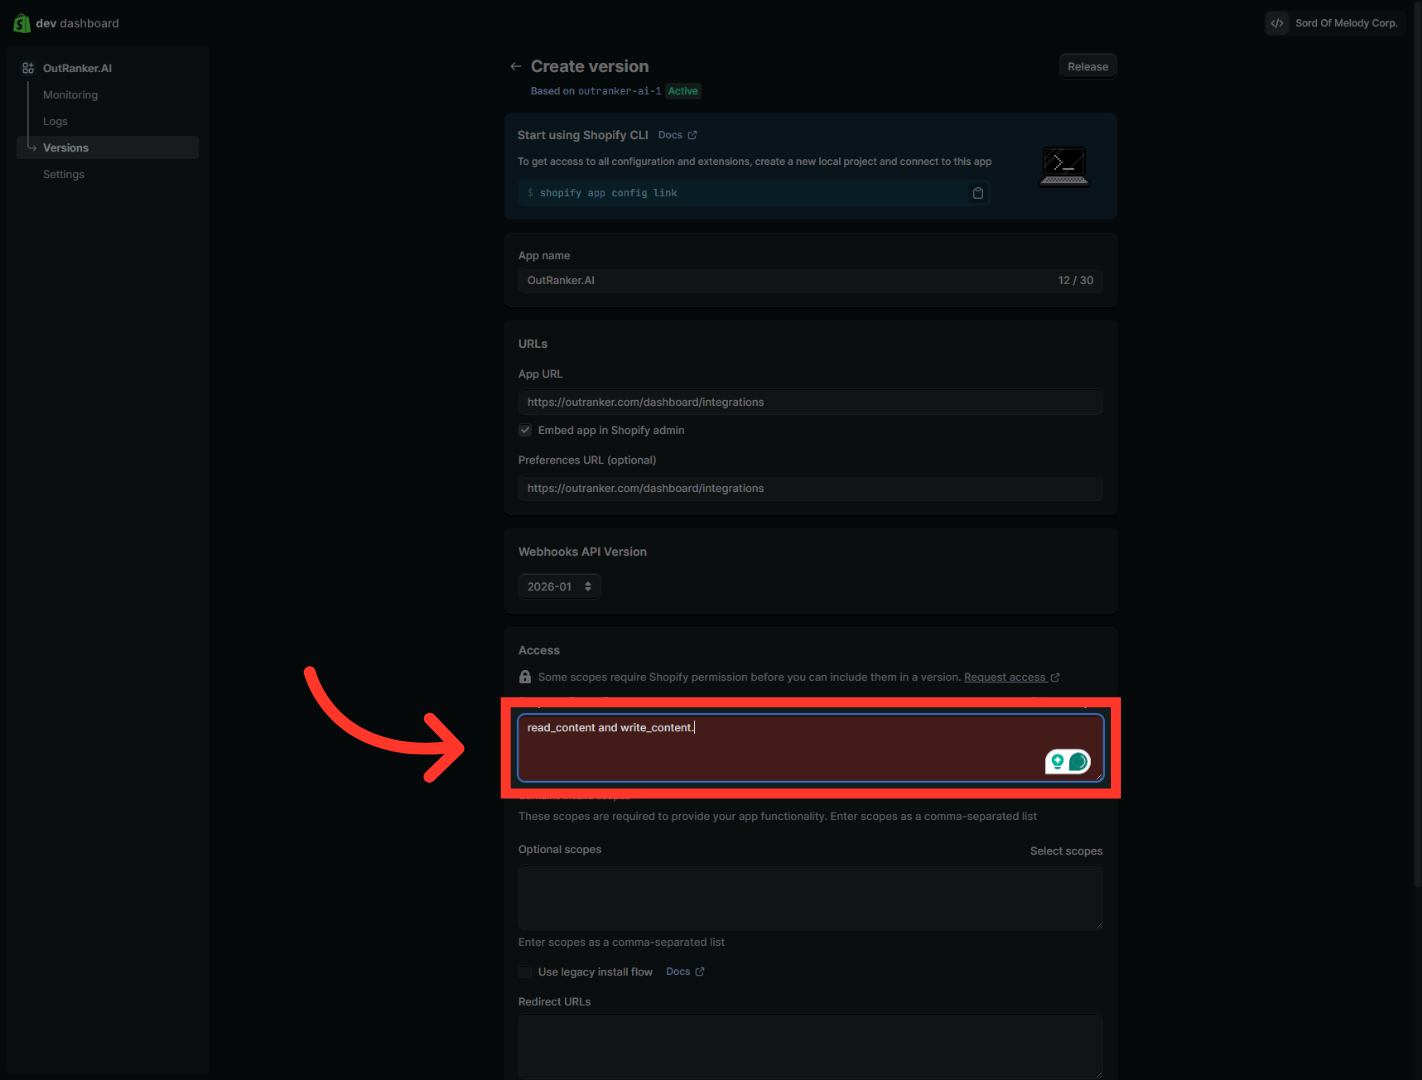Image resolution: width=1422 pixels, height=1080 pixels.
Task: Click the Redirect URLs text area
Action: (x=810, y=1047)
